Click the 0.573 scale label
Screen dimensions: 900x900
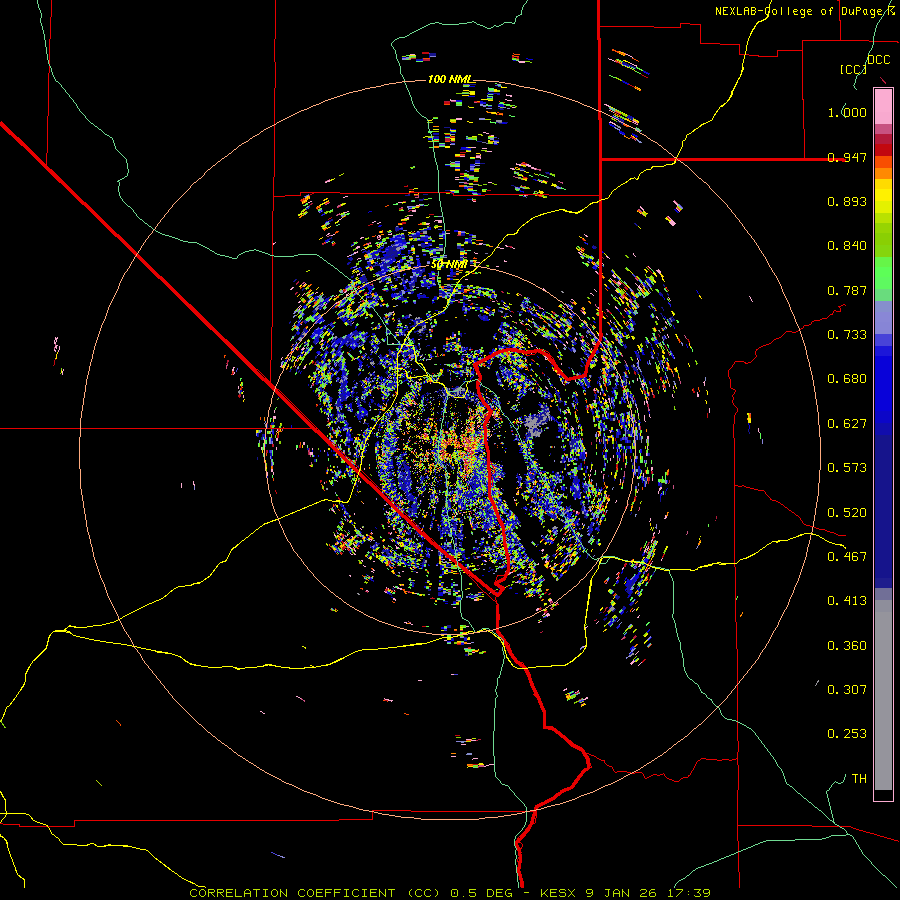tap(847, 468)
